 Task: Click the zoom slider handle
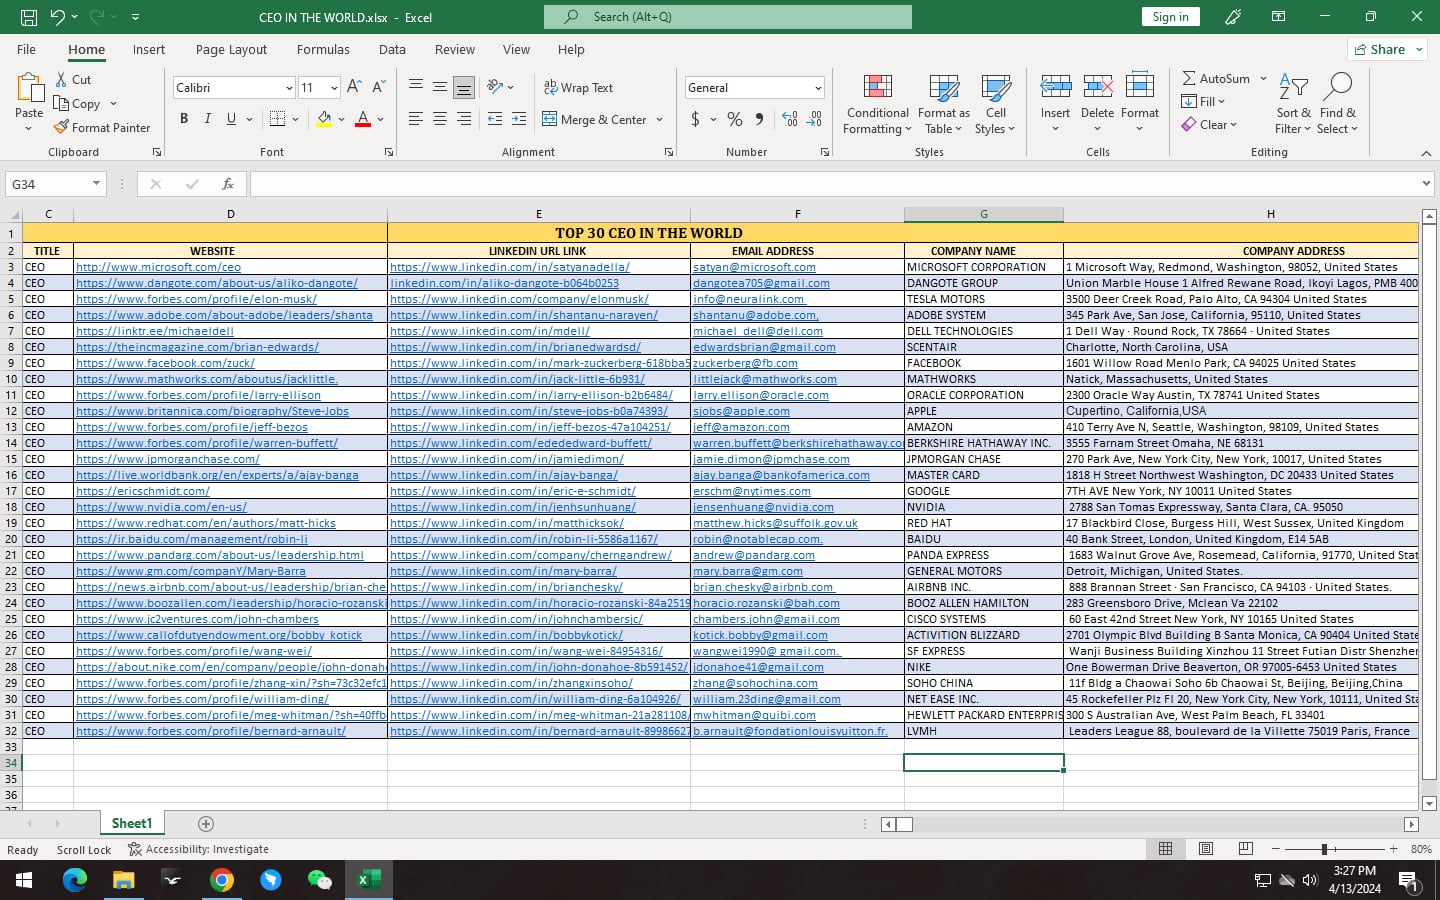pos(1324,849)
